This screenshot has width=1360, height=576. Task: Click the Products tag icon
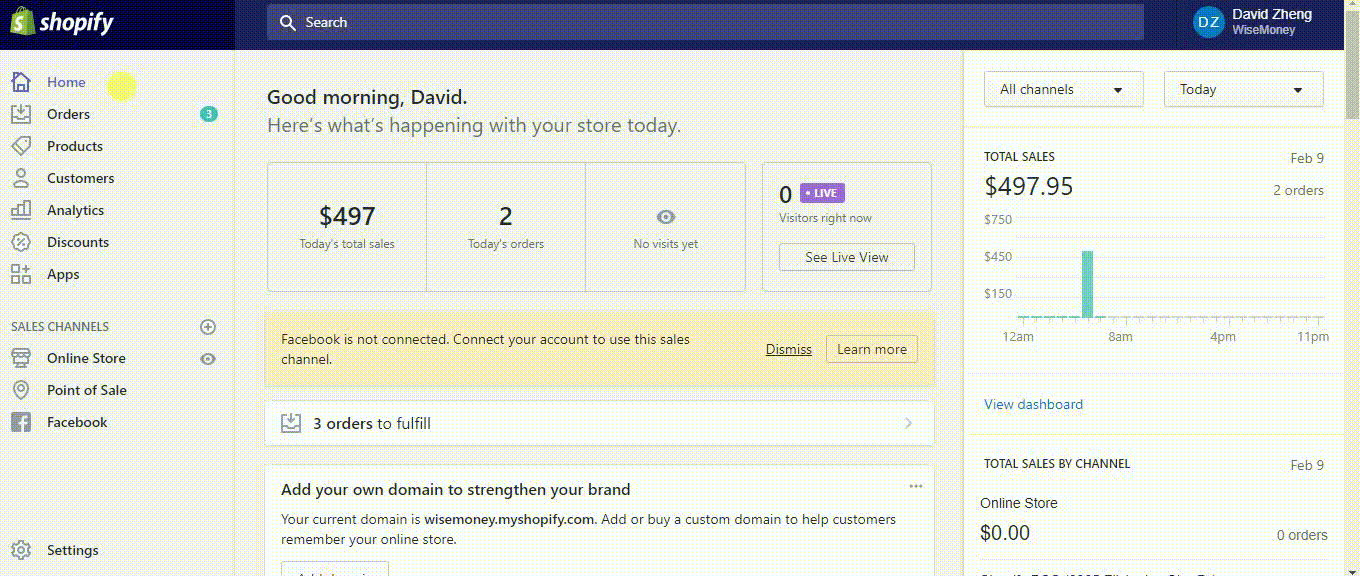[20, 146]
